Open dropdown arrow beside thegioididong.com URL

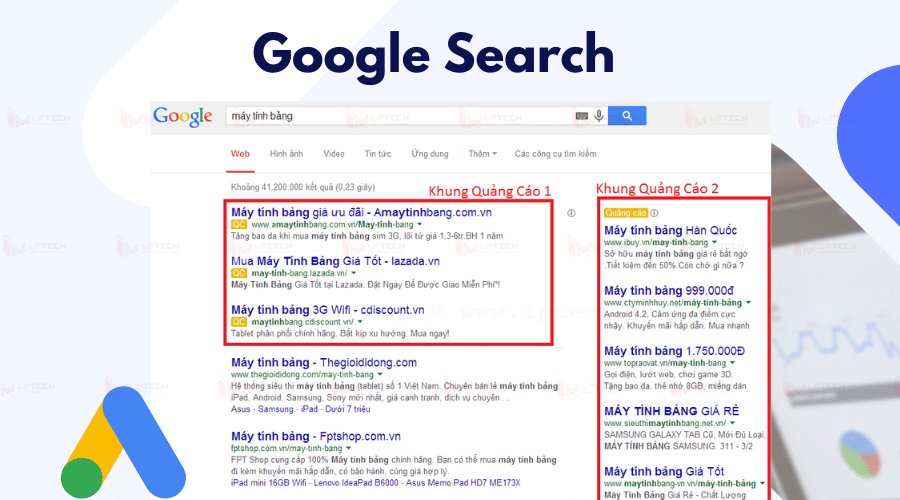pyautogui.click(x=380, y=375)
